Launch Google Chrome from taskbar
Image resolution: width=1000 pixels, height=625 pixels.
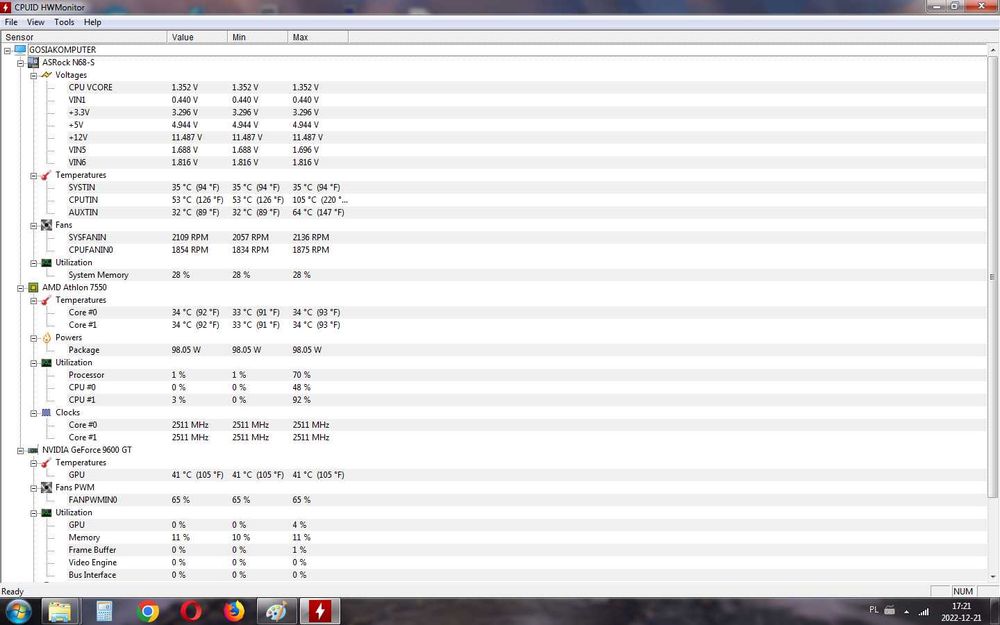(x=147, y=611)
